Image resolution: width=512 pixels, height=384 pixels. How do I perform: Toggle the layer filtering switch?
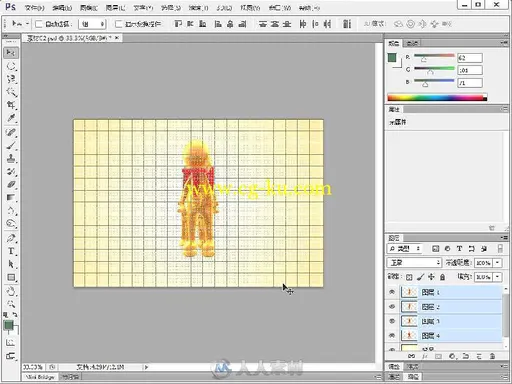pos(500,248)
